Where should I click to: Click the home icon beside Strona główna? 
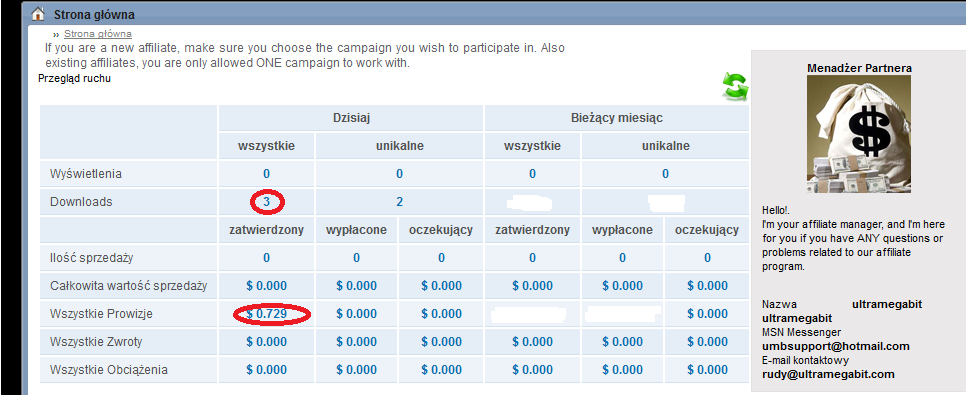point(38,13)
